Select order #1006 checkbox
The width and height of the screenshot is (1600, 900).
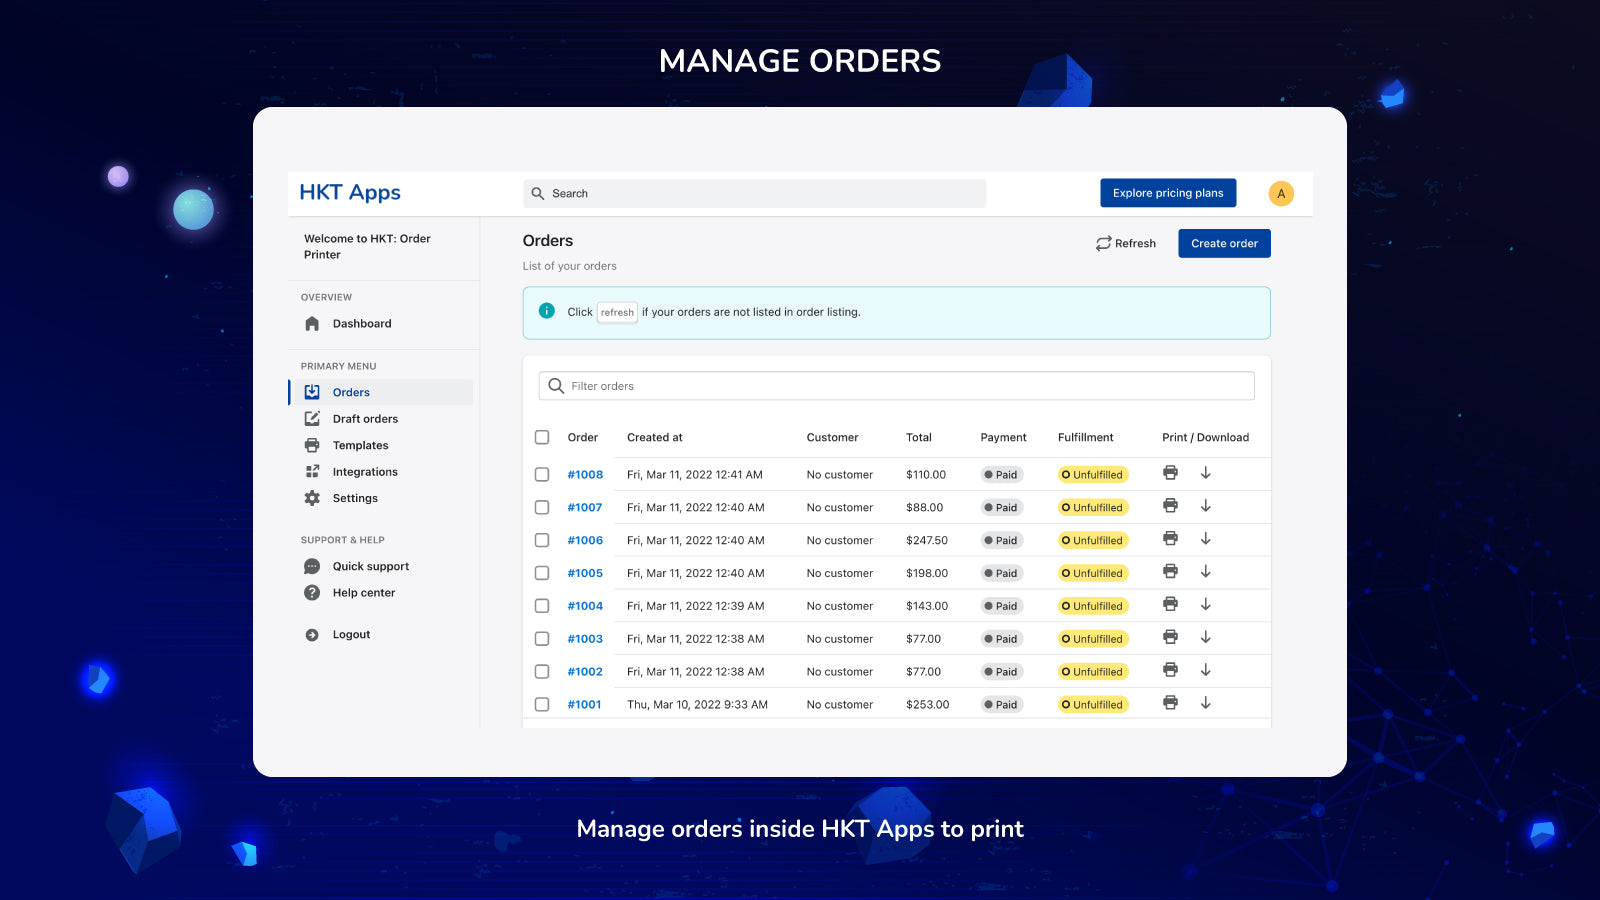point(542,540)
